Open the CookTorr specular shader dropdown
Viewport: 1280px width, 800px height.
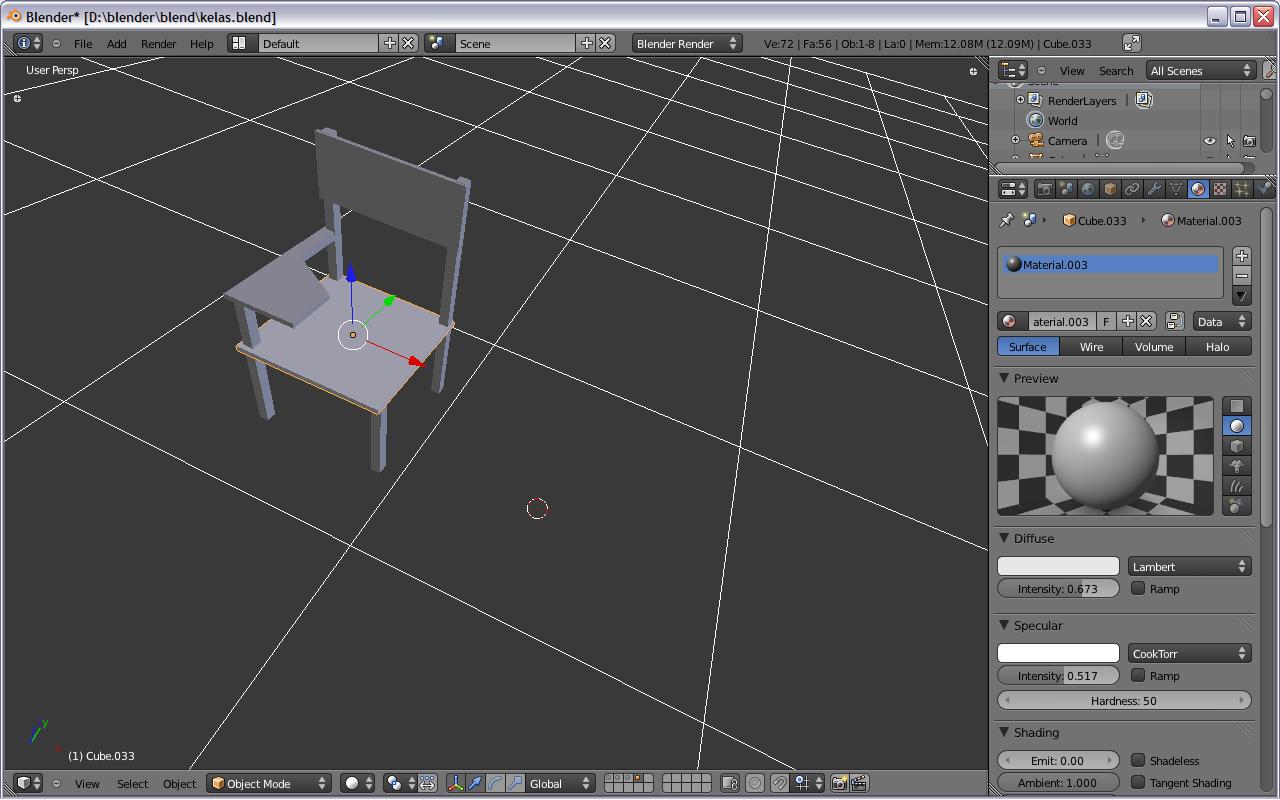pos(1190,653)
